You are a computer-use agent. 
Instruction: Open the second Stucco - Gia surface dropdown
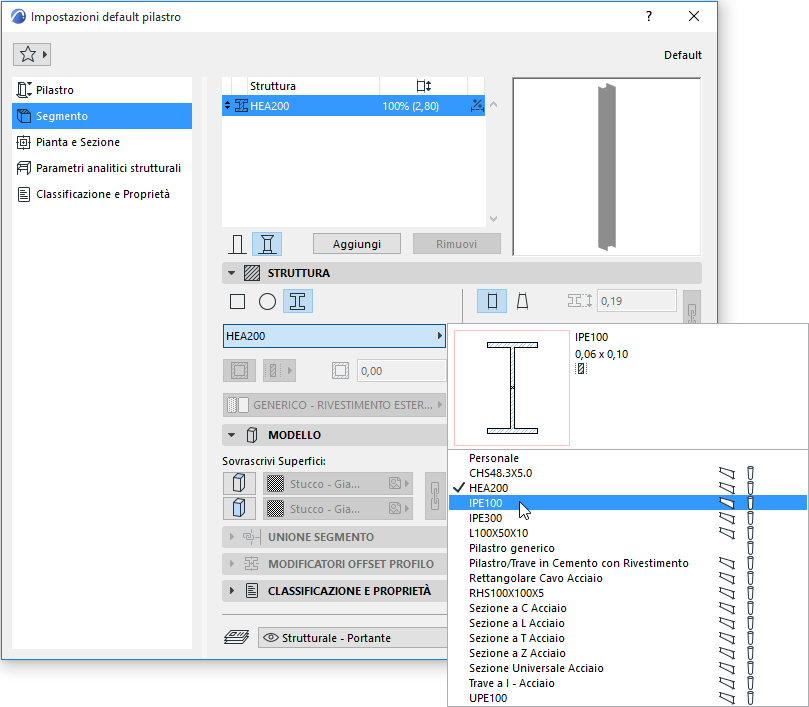338,508
